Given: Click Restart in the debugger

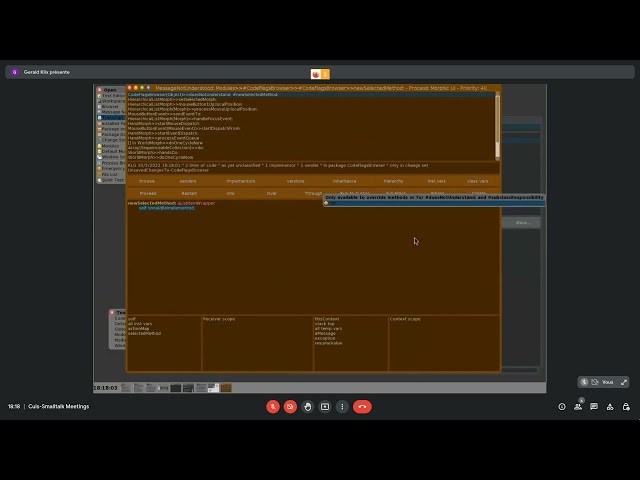Looking at the screenshot, I should pos(189,193).
